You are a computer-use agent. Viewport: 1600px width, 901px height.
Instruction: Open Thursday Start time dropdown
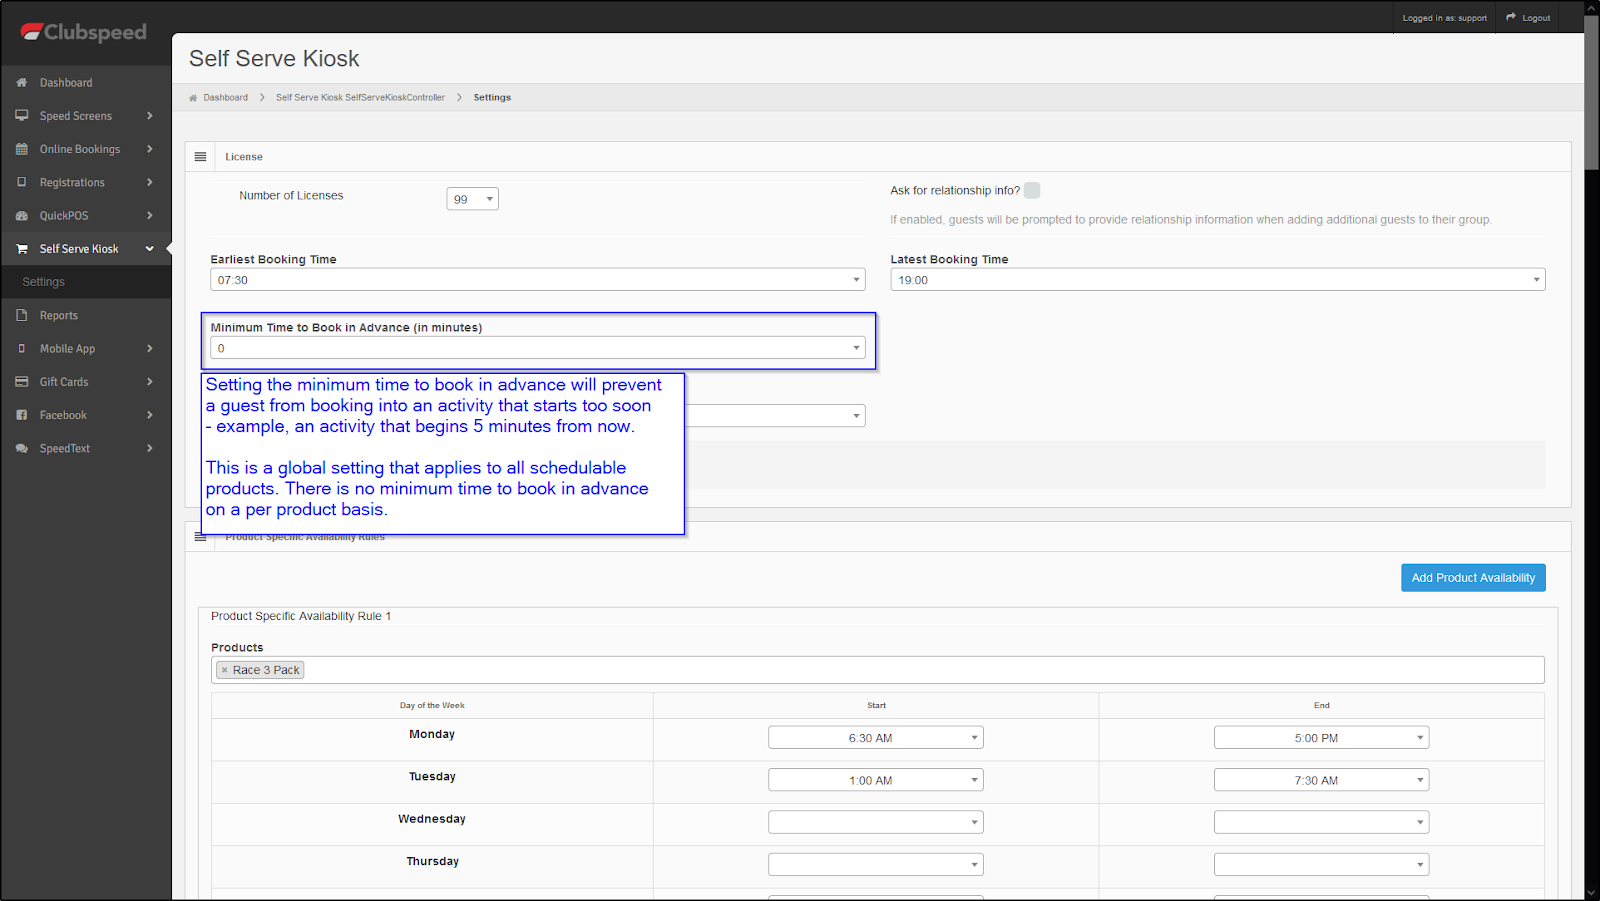point(876,864)
